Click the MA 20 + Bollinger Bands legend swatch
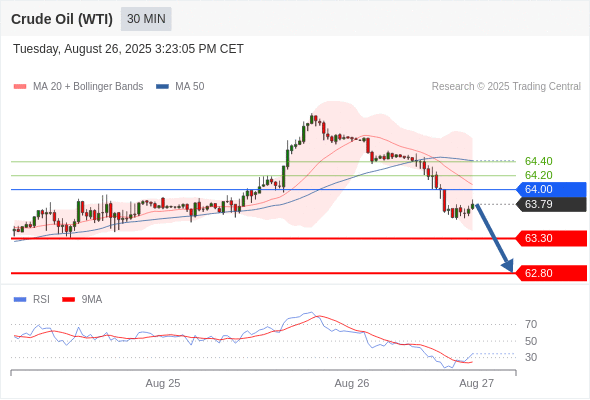 20,87
